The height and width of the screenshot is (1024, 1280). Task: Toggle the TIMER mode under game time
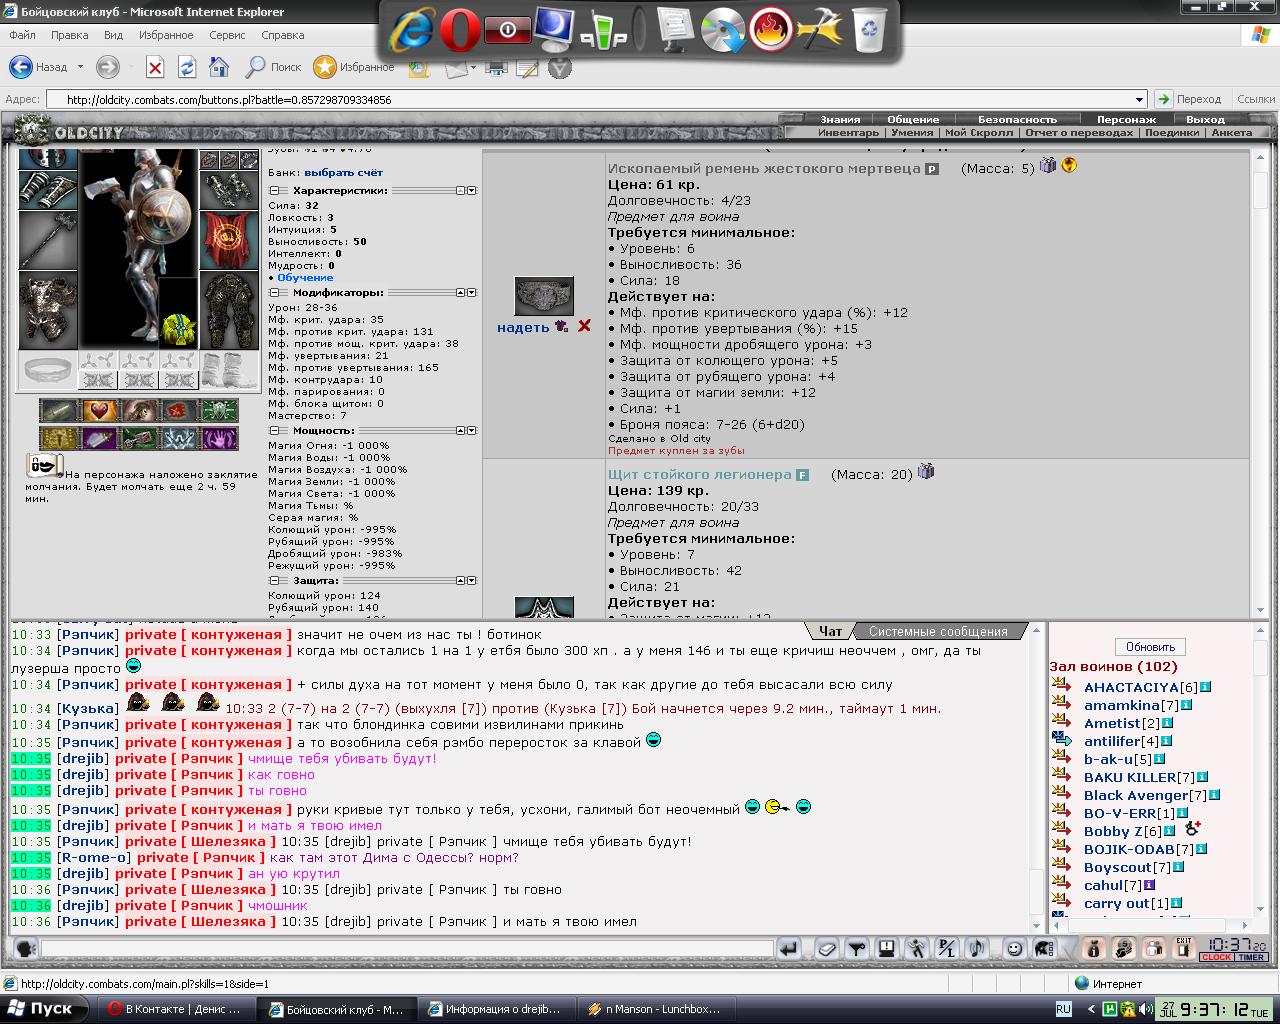pos(1251,957)
